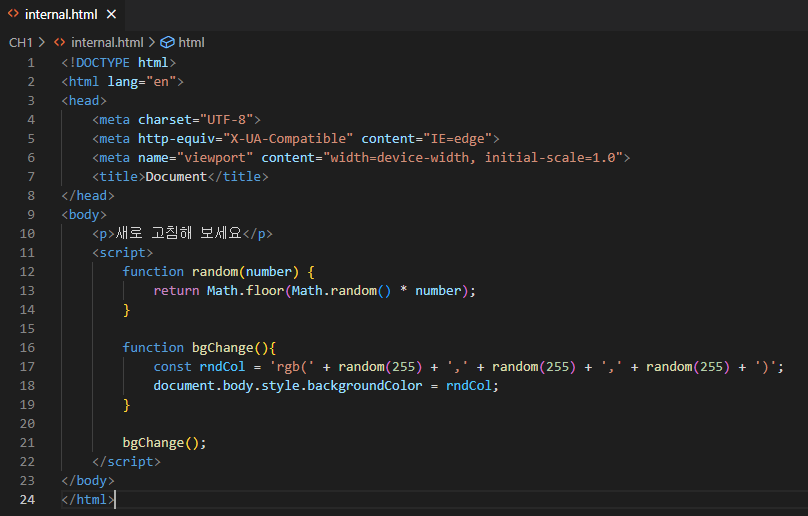Click rndCol variable declaration on line 17
Screen dimensions: 808x516
(x=223, y=367)
